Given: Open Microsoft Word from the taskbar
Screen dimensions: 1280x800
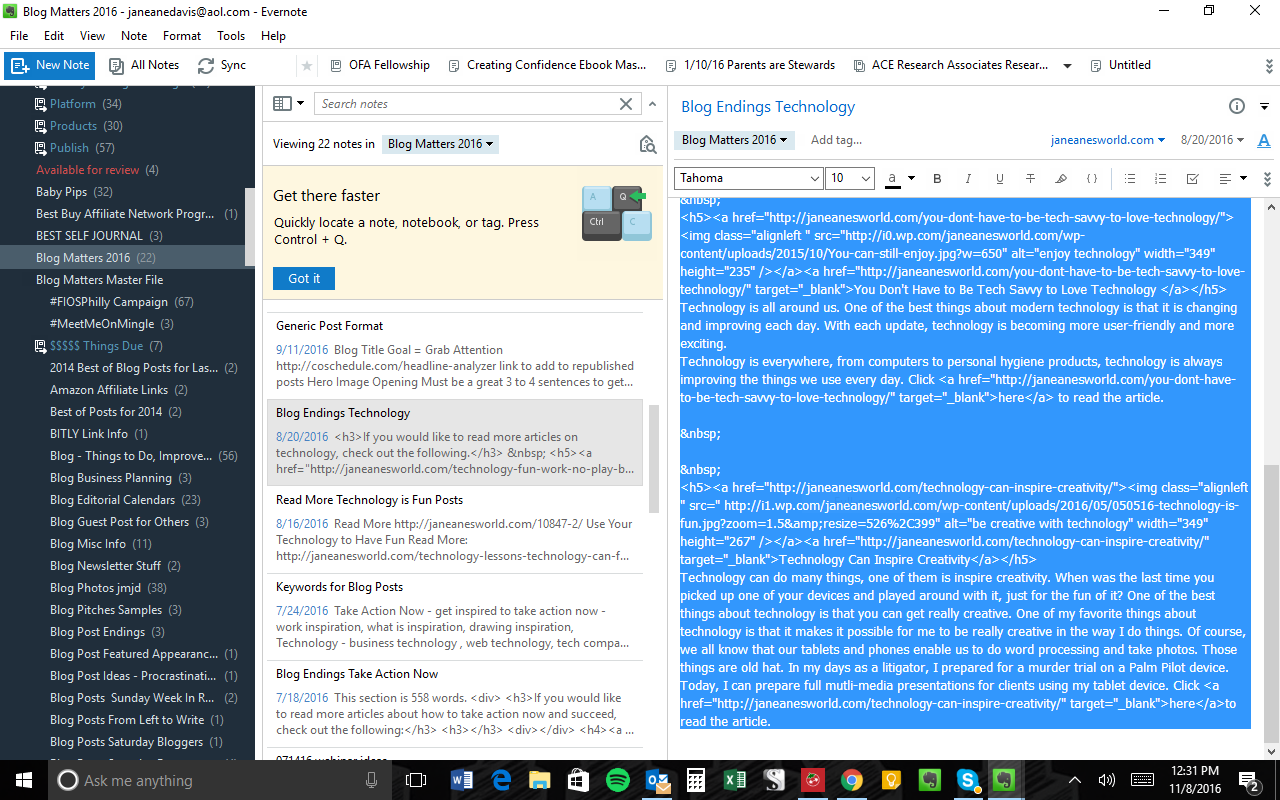Looking at the screenshot, I should pyautogui.click(x=462, y=780).
